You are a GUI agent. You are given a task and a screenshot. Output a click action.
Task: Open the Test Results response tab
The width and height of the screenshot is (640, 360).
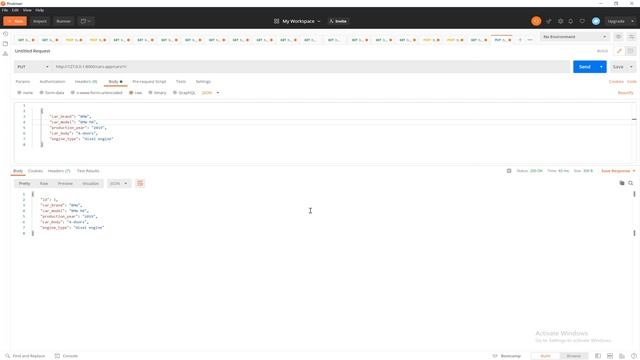point(88,171)
